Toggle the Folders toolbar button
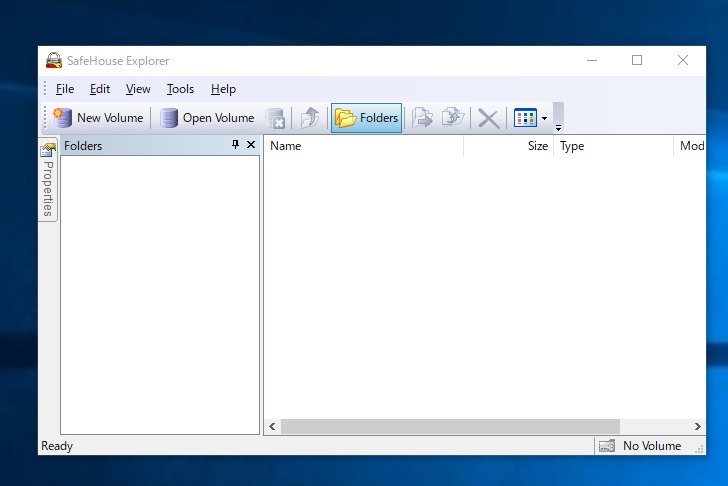 tap(366, 118)
